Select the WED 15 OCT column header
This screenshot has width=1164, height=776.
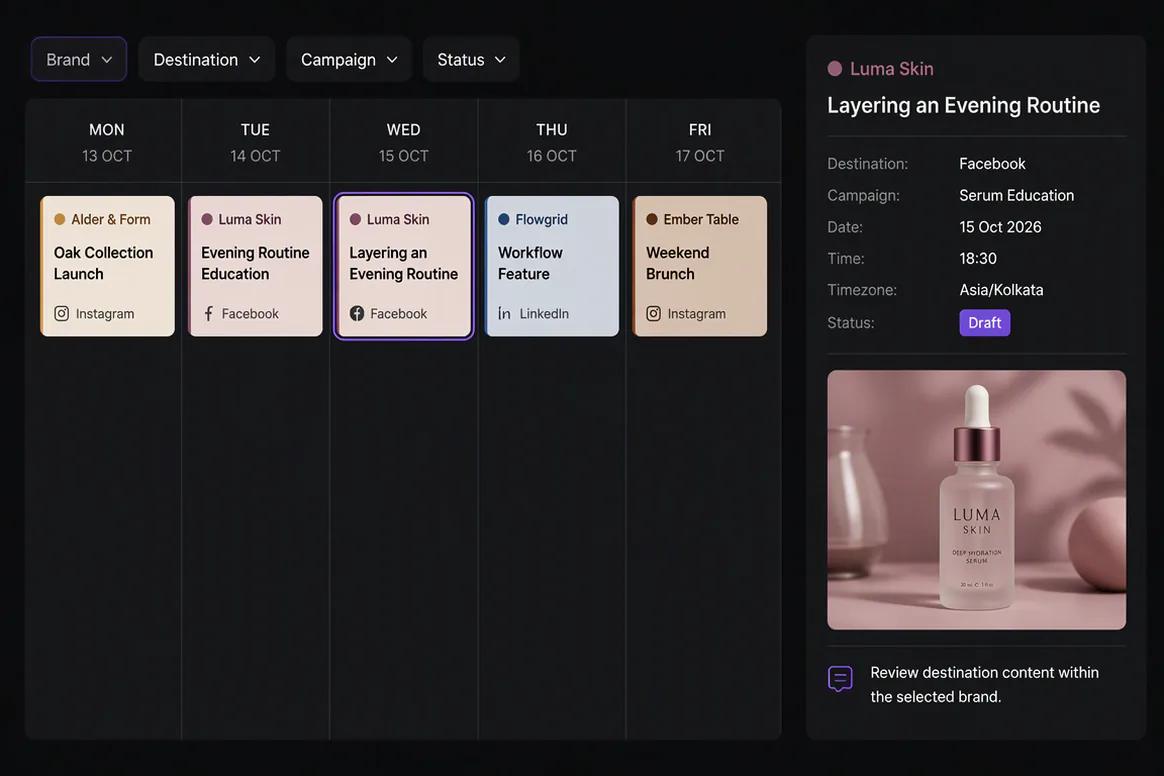[404, 142]
